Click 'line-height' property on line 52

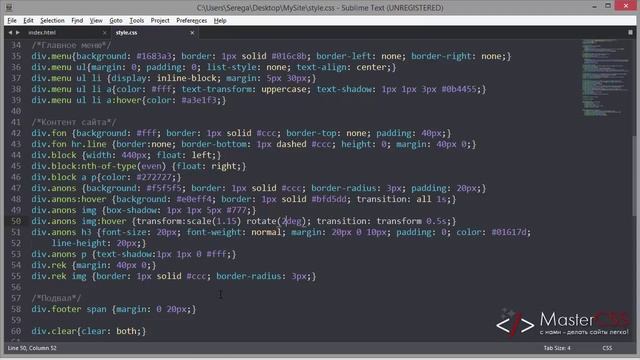pyautogui.click(x=79, y=243)
